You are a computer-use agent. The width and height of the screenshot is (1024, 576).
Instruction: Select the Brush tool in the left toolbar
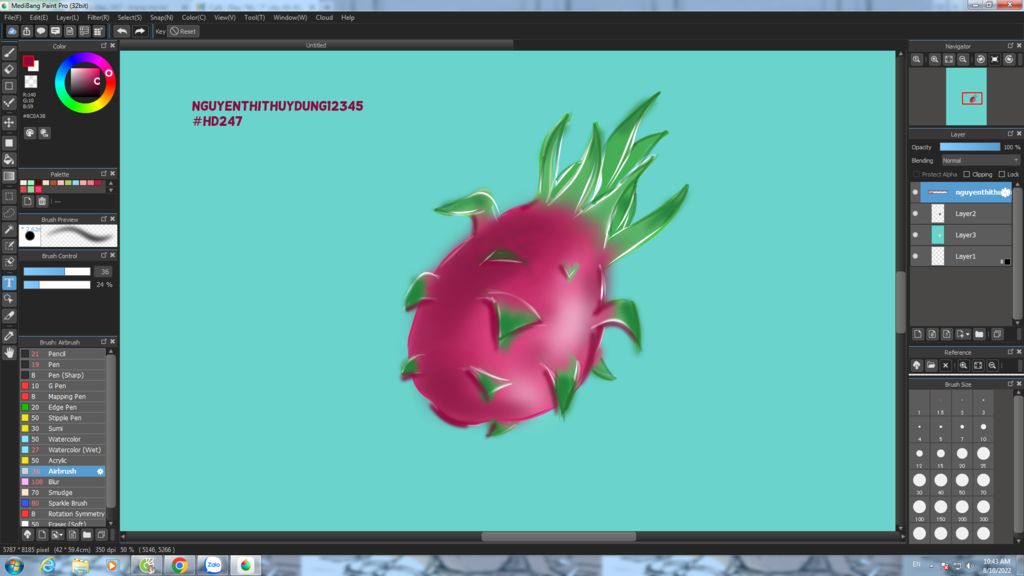click(x=9, y=53)
